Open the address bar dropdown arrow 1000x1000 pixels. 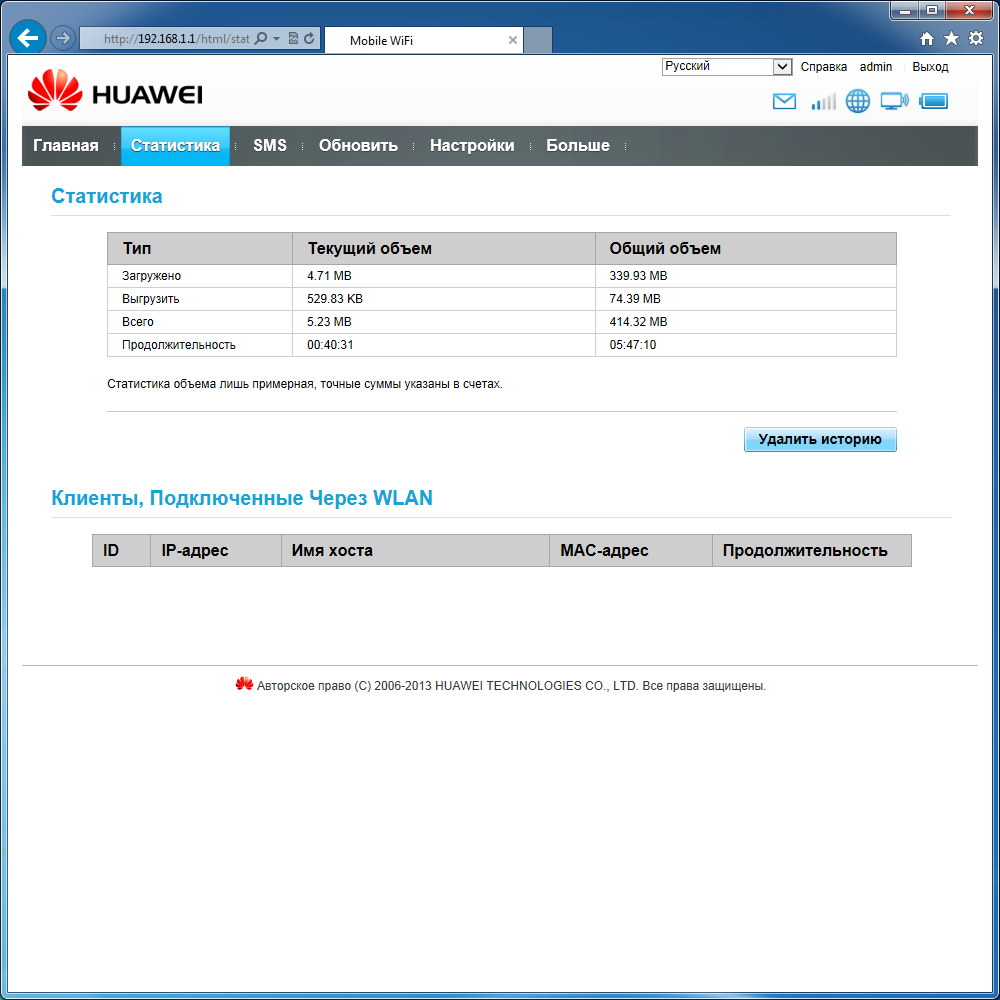[276, 39]
